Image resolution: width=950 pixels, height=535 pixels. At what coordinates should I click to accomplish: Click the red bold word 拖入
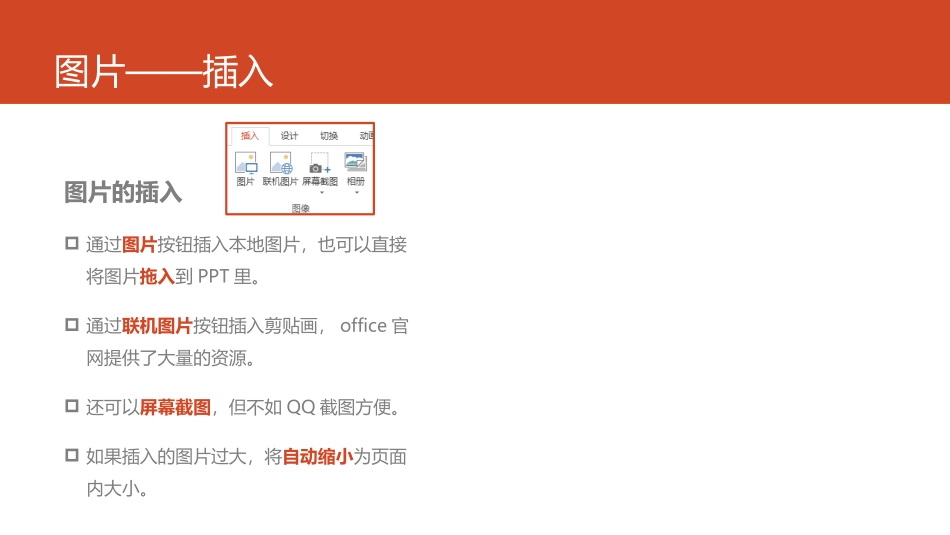tap(157, 277)
